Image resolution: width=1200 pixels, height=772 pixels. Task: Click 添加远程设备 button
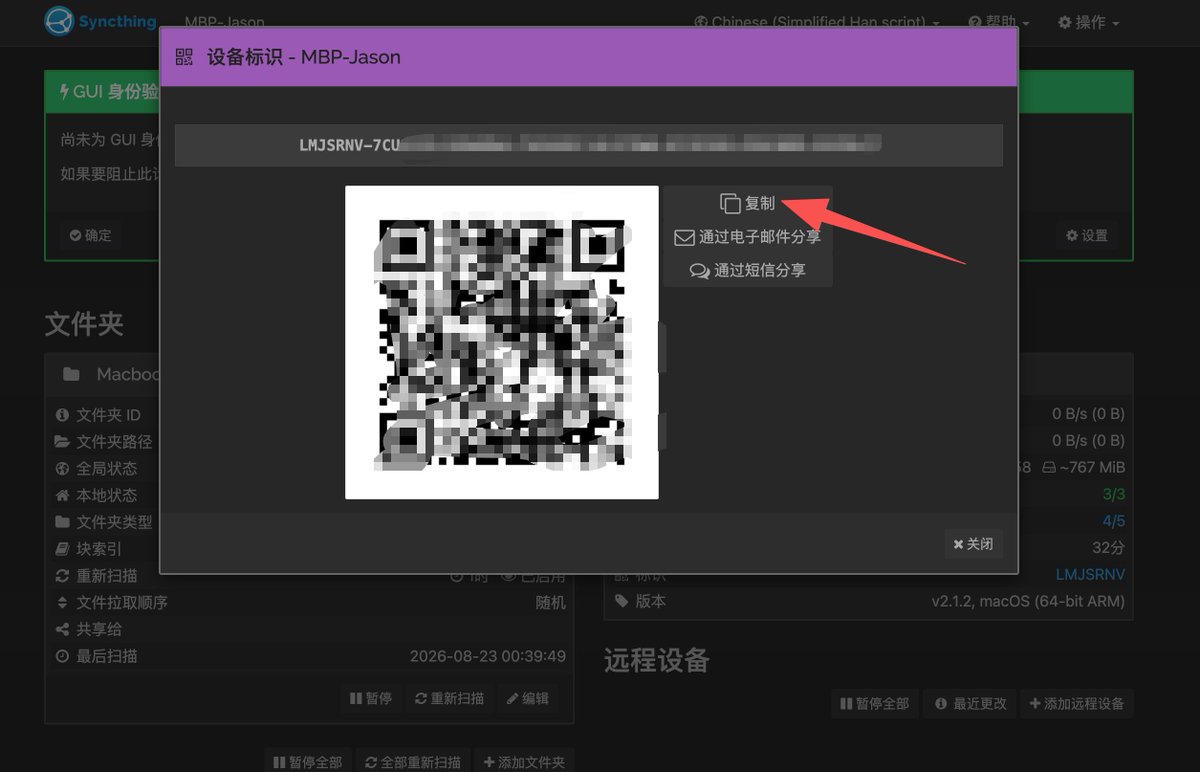click(1076, 703)
